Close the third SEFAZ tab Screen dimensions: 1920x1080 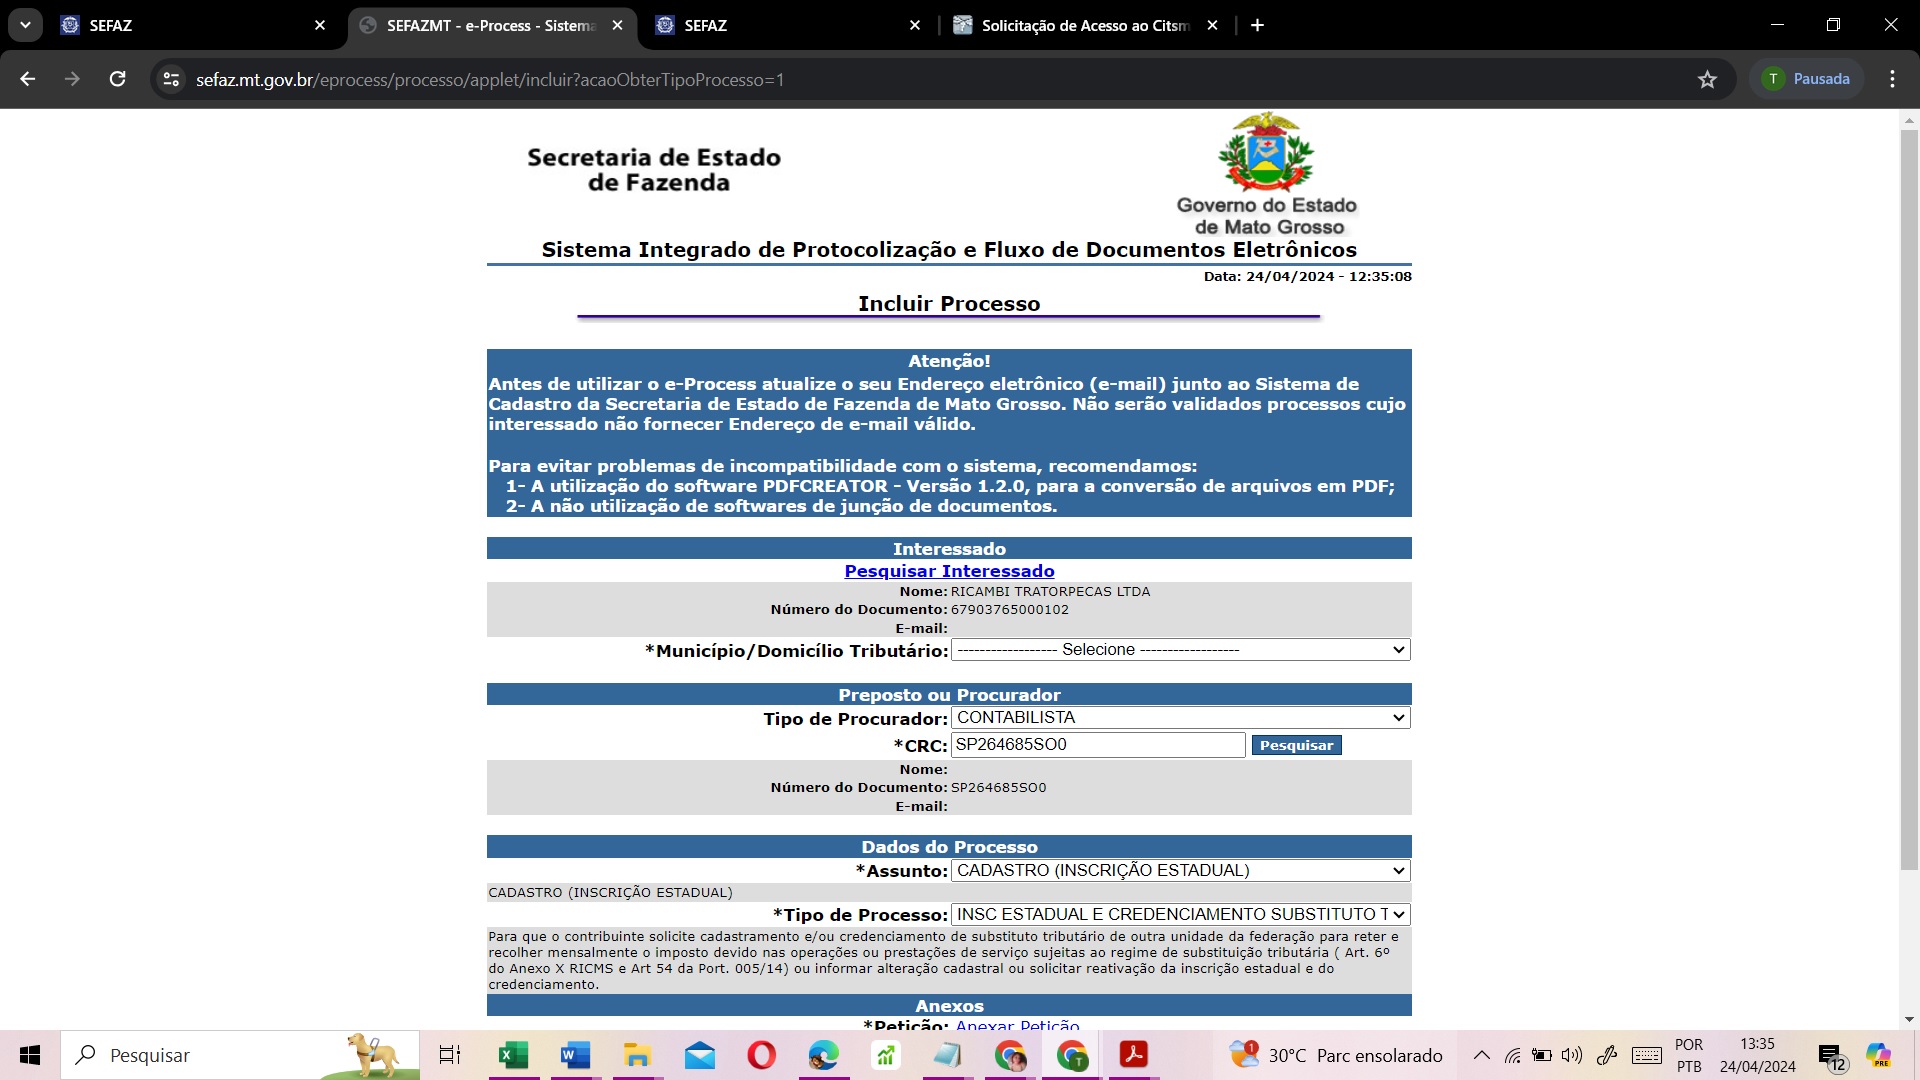914,25
